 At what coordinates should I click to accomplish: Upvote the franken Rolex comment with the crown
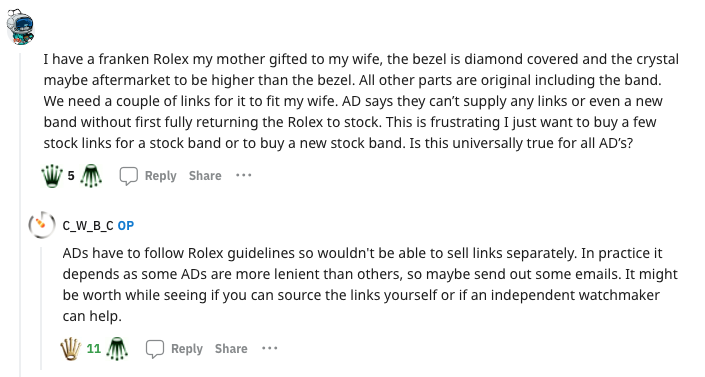(x=52, y=175)
